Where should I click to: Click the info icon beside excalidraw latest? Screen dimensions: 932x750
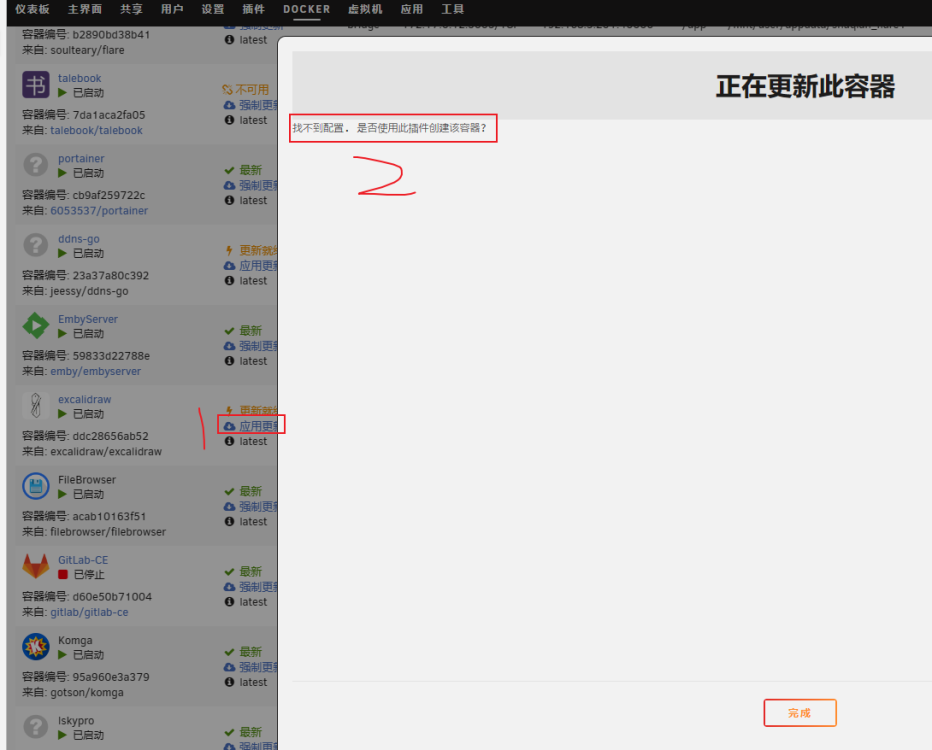(x=229, y=441)
